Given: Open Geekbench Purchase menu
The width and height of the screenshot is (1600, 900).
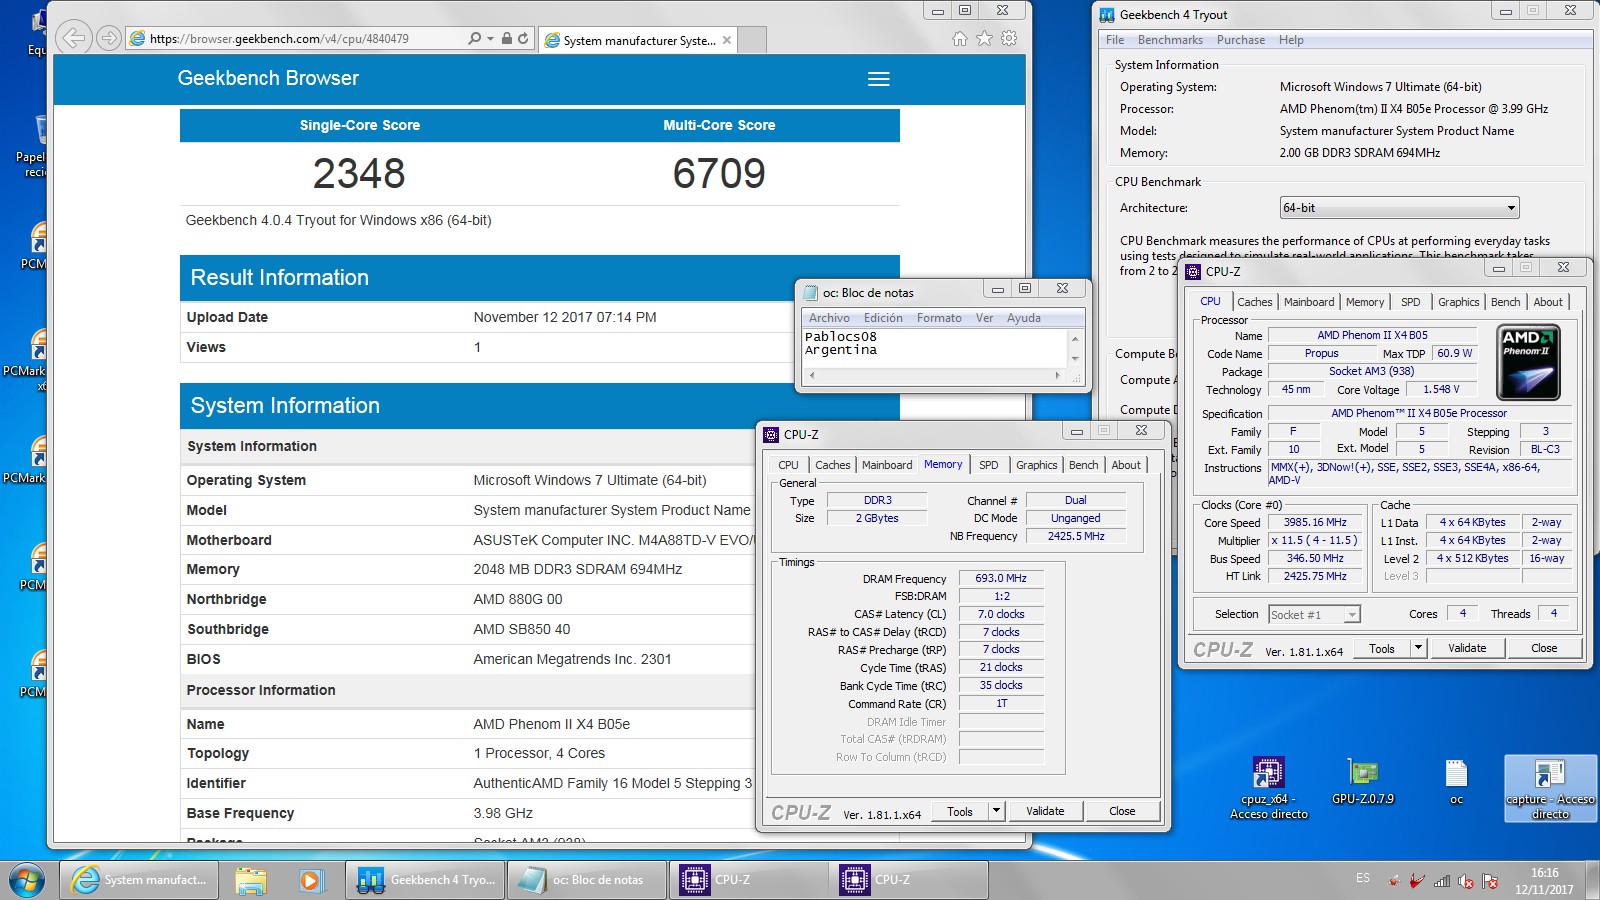Looking at the screenshot, I should tap(1241, 40).
